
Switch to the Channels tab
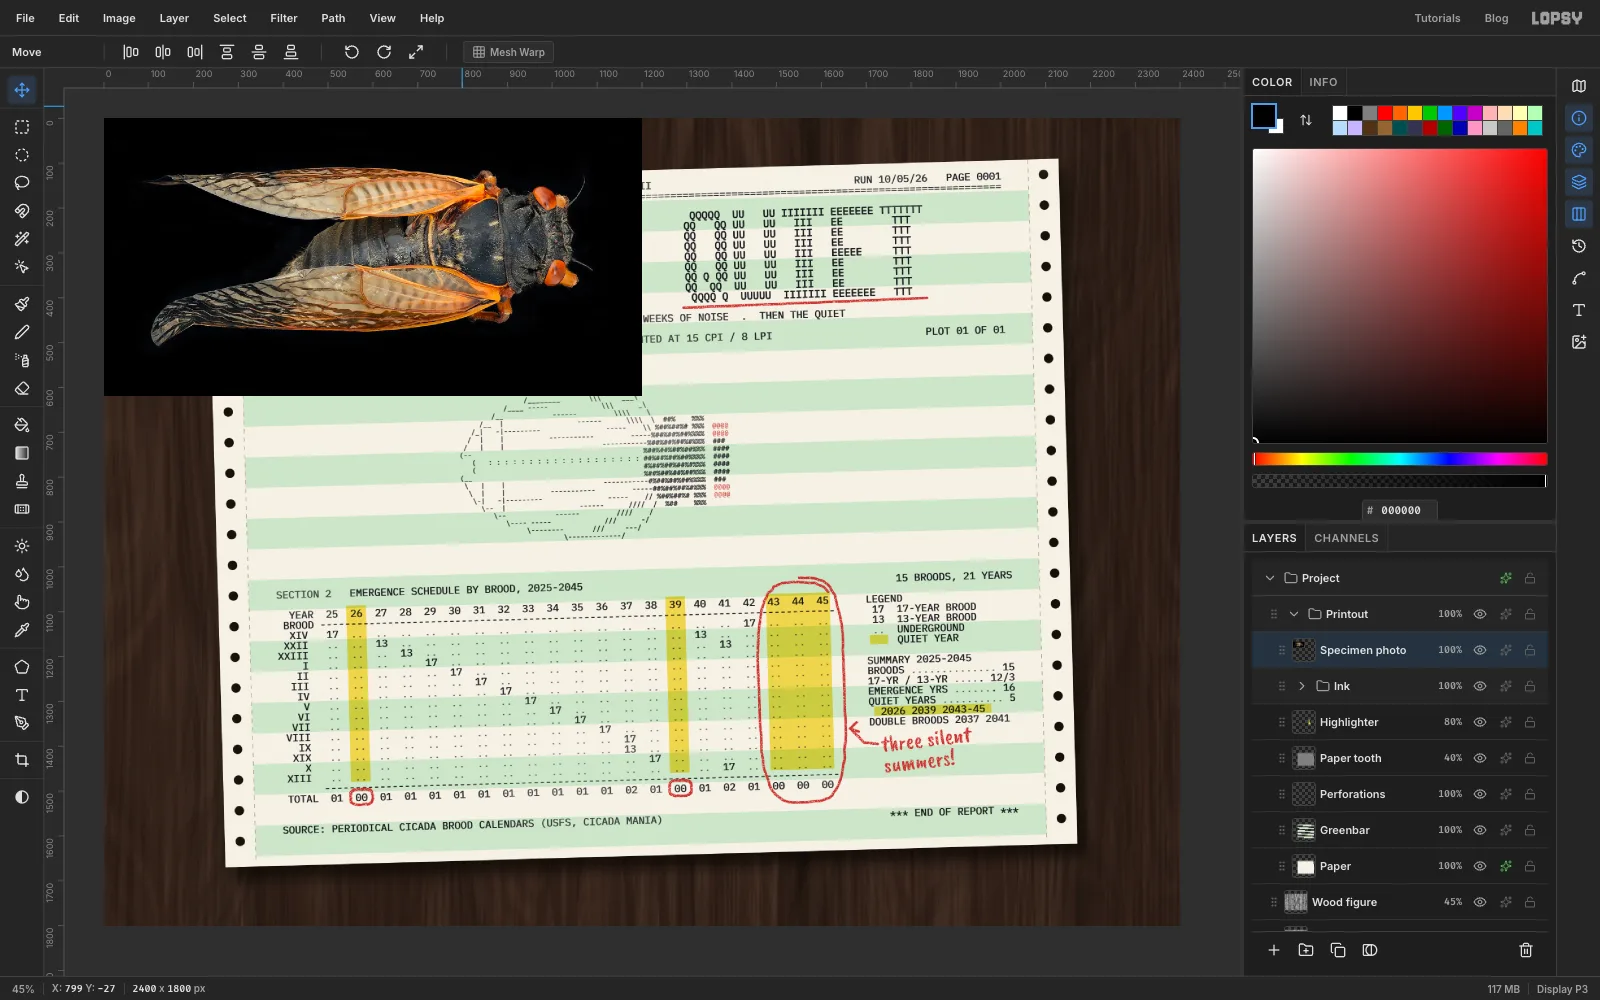point(1346,538)
